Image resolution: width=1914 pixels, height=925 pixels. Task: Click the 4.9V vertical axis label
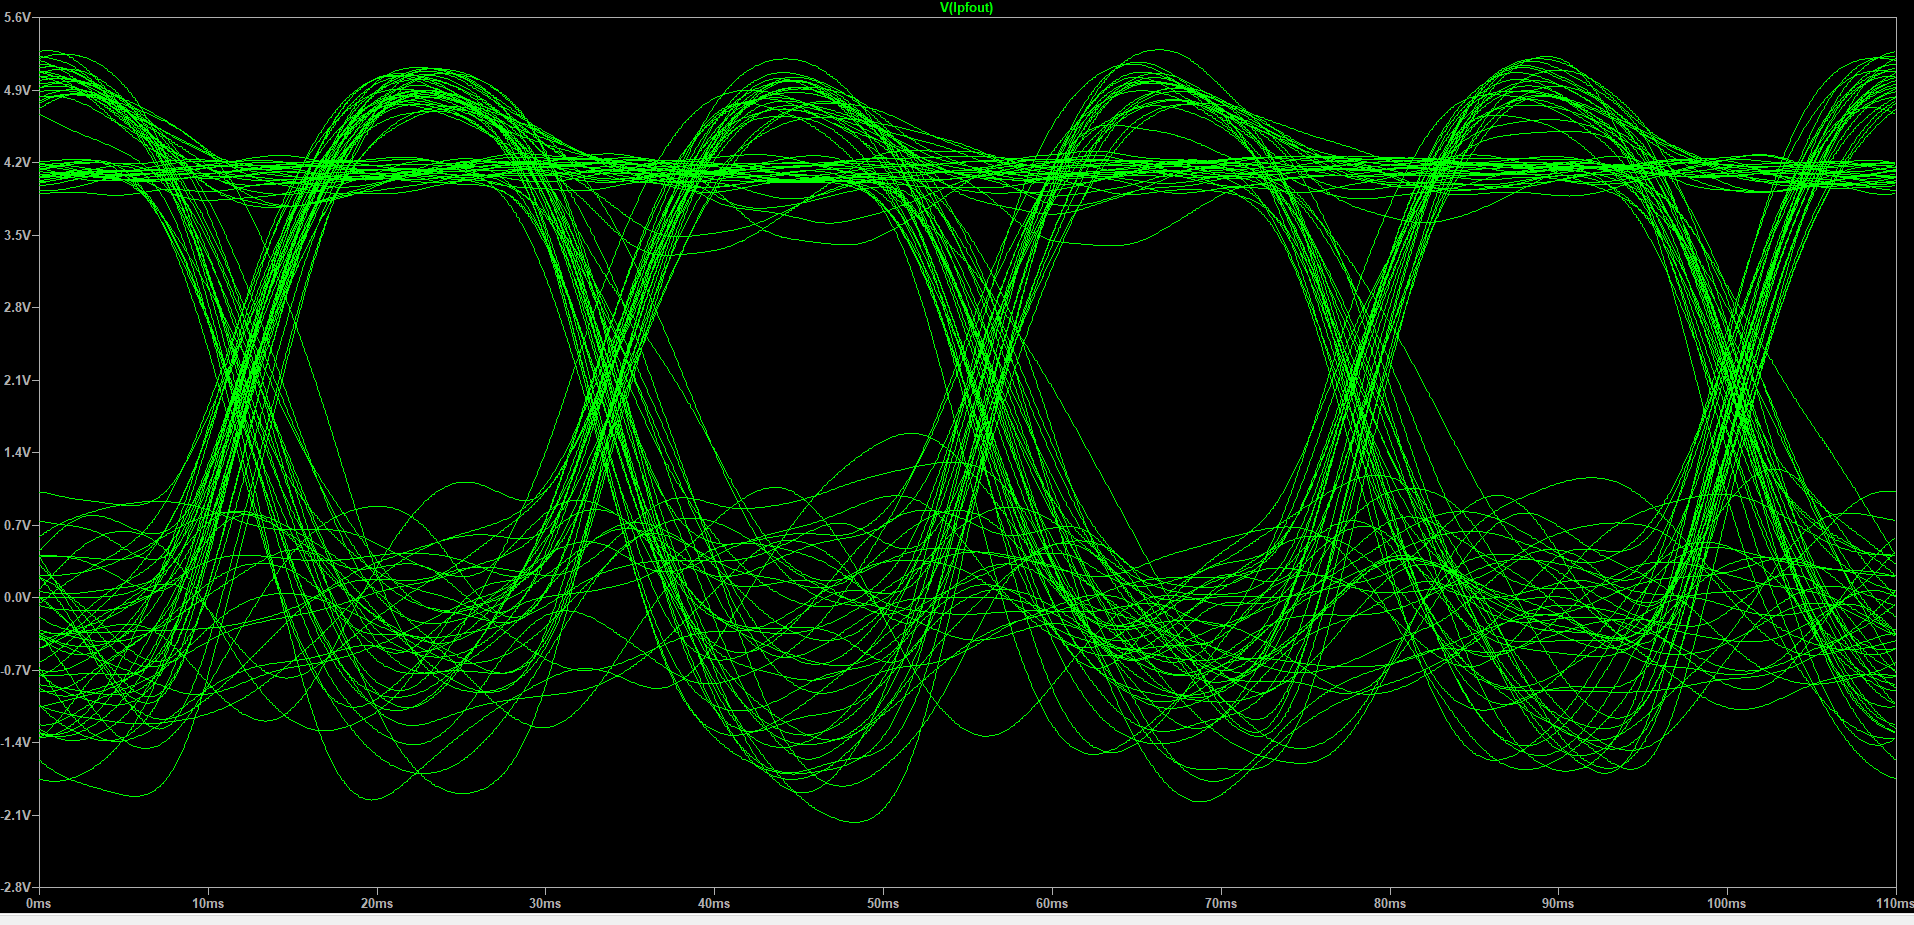(17, 90)
